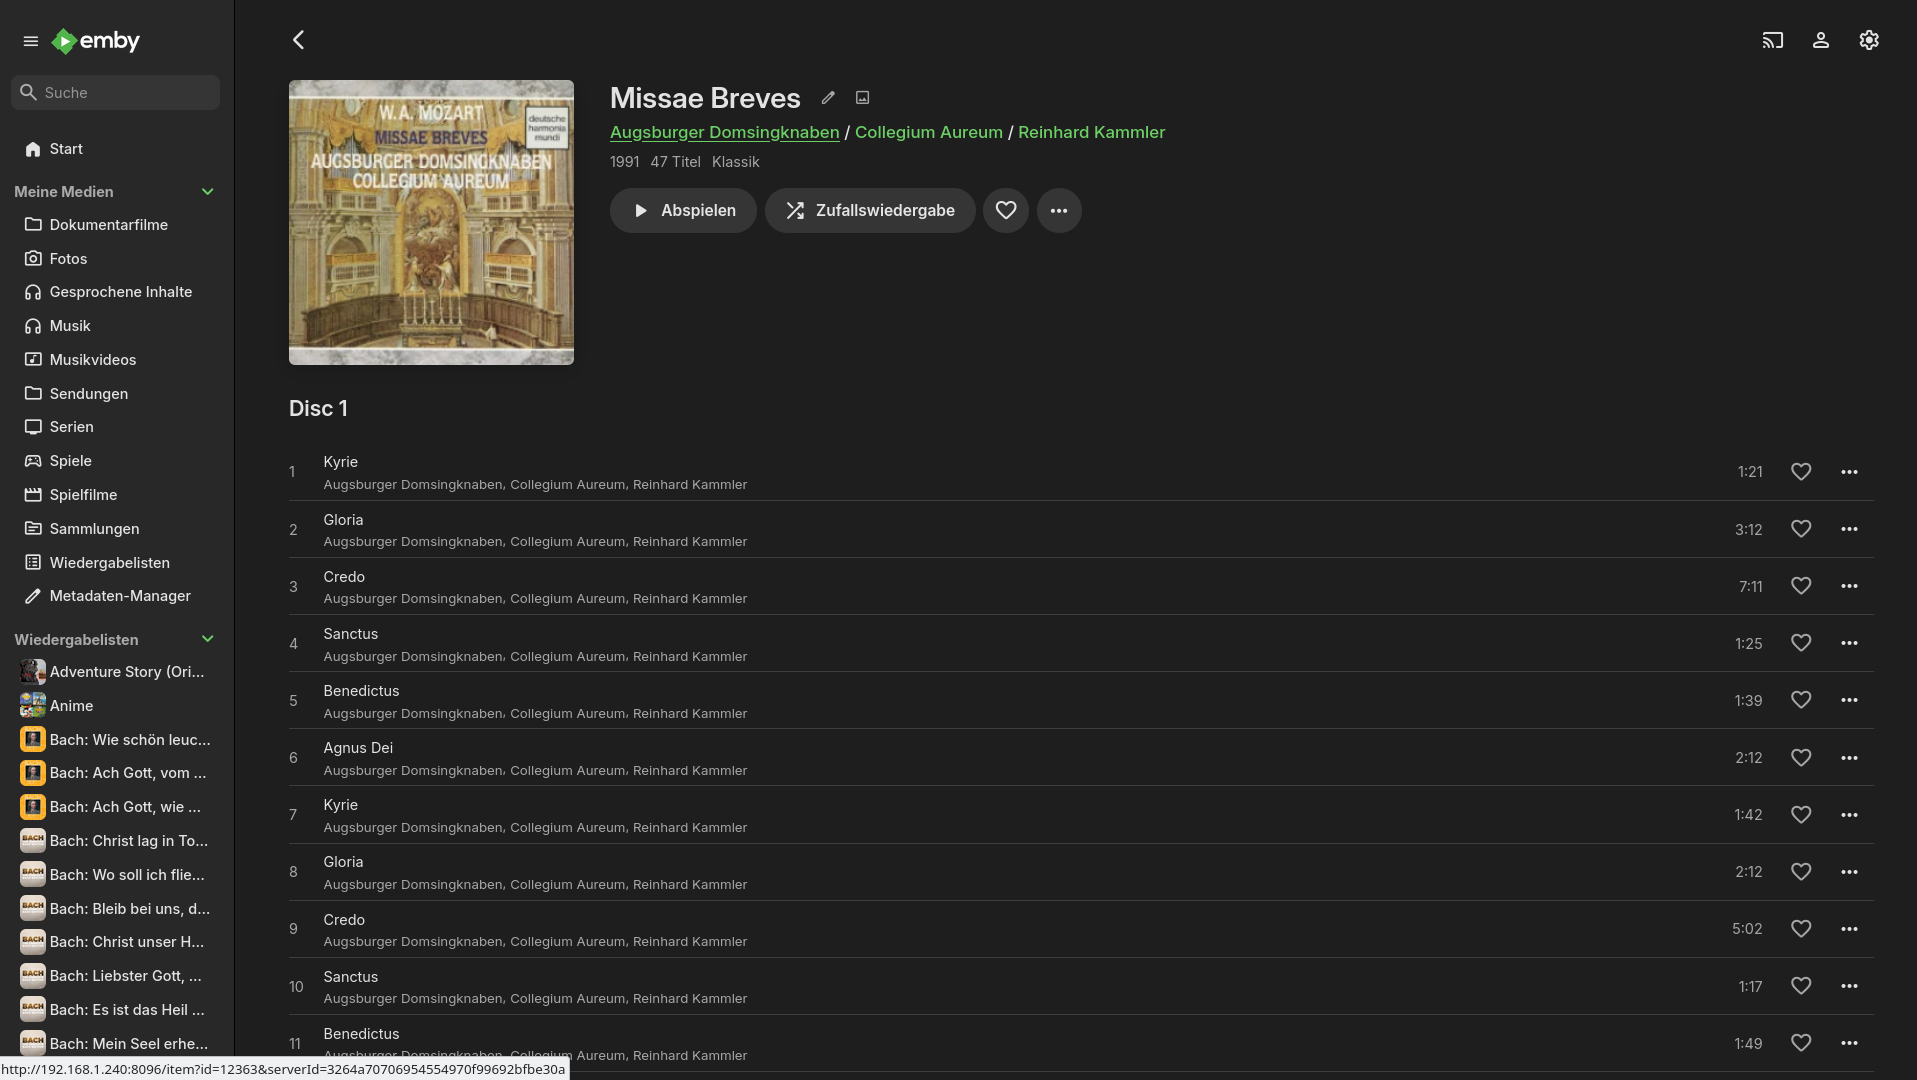Play track 9 Credo
Viewport: 1917px width, 1080px height.
point(1081,930)
